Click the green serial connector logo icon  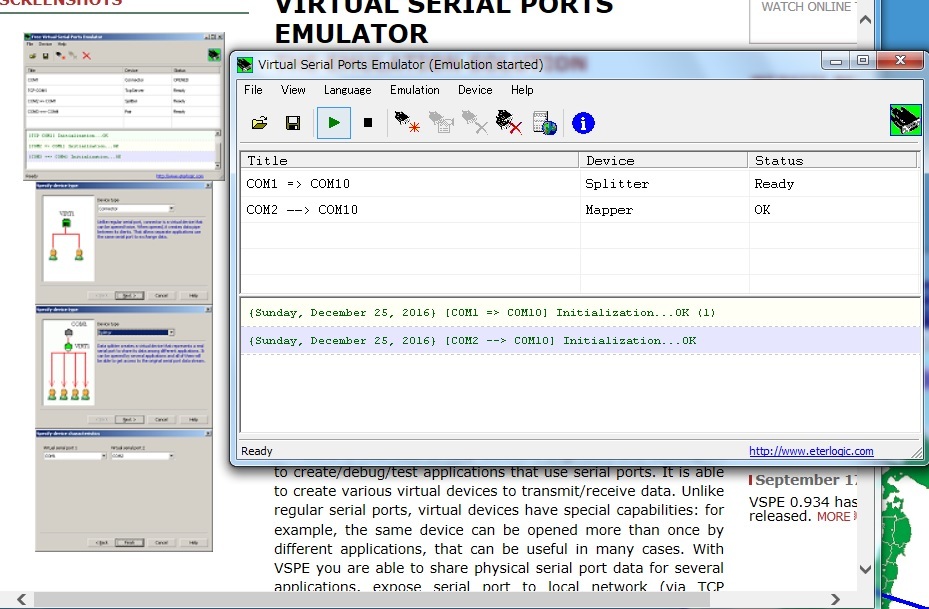[x=904, y=120]
